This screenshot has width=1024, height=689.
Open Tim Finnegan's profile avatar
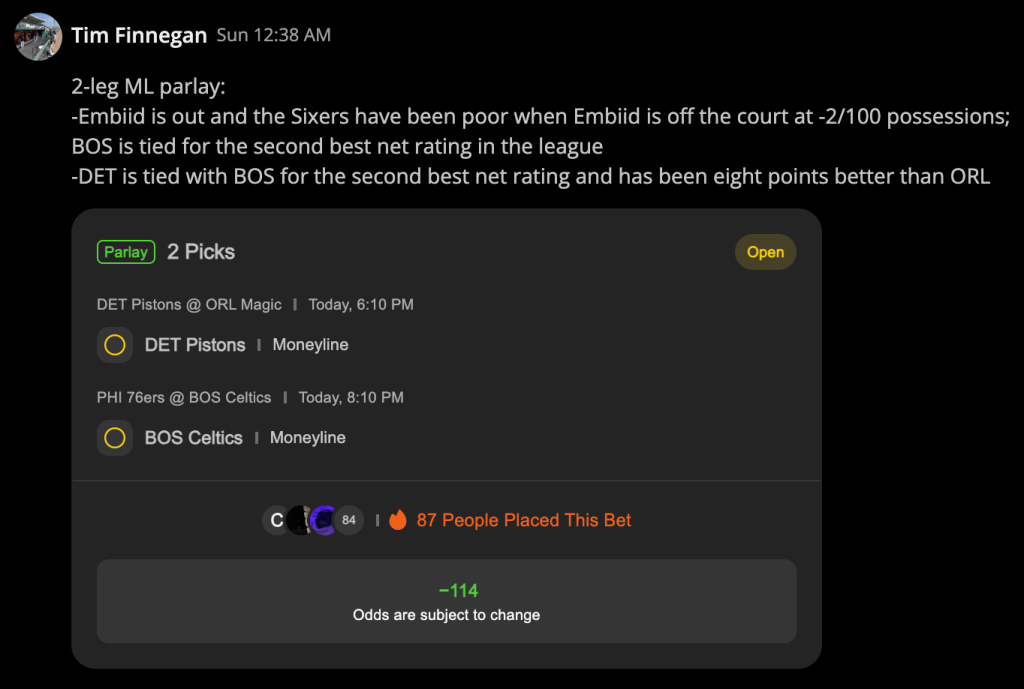(x=38, y=37)
